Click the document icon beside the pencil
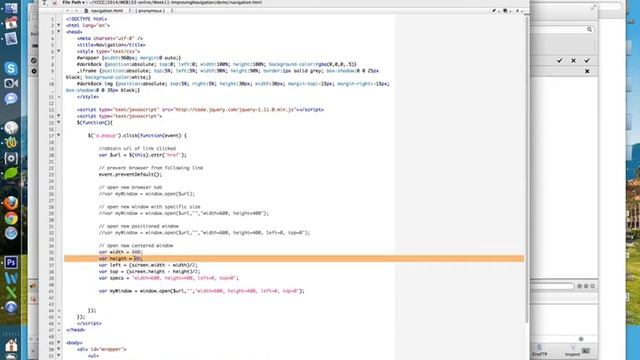 (x=505, y=11)
